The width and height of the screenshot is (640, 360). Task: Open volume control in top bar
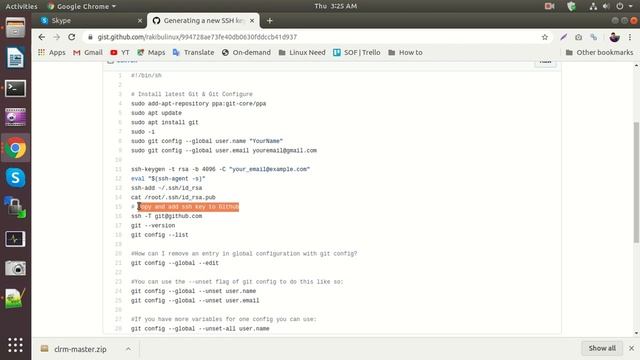[606, 6]
